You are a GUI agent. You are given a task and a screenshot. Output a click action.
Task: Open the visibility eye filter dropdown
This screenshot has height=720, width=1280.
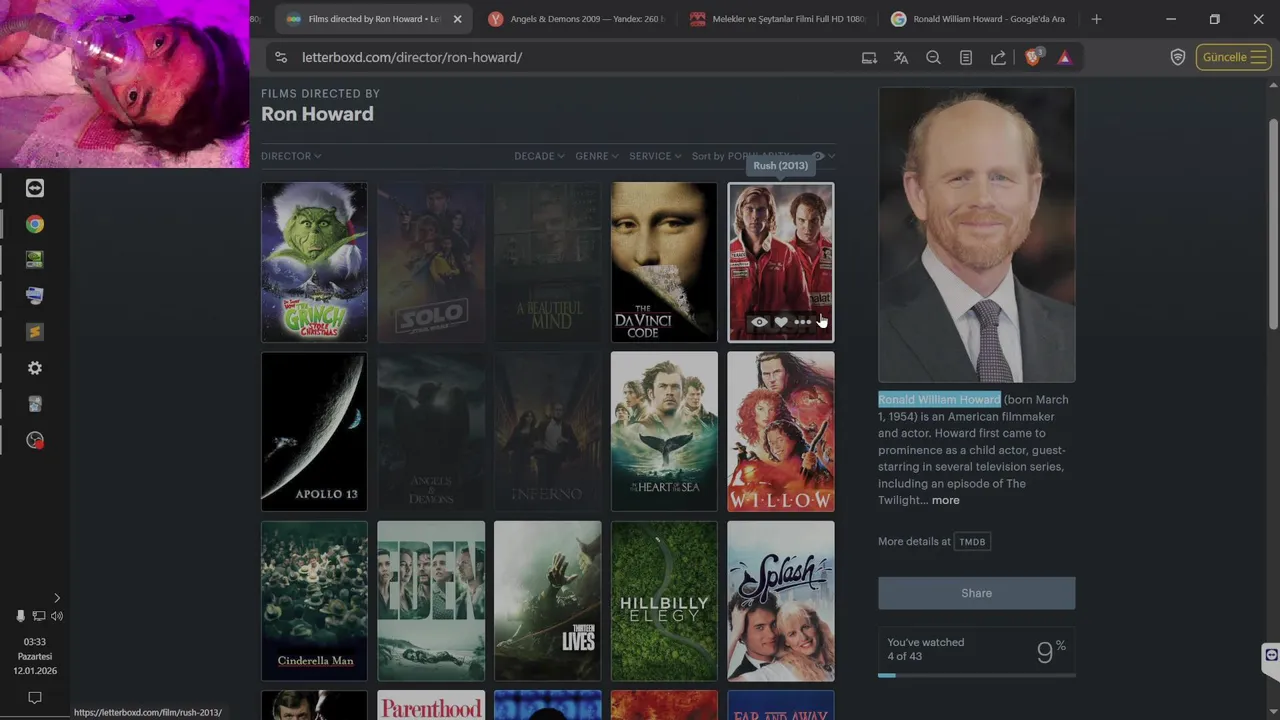823,156
